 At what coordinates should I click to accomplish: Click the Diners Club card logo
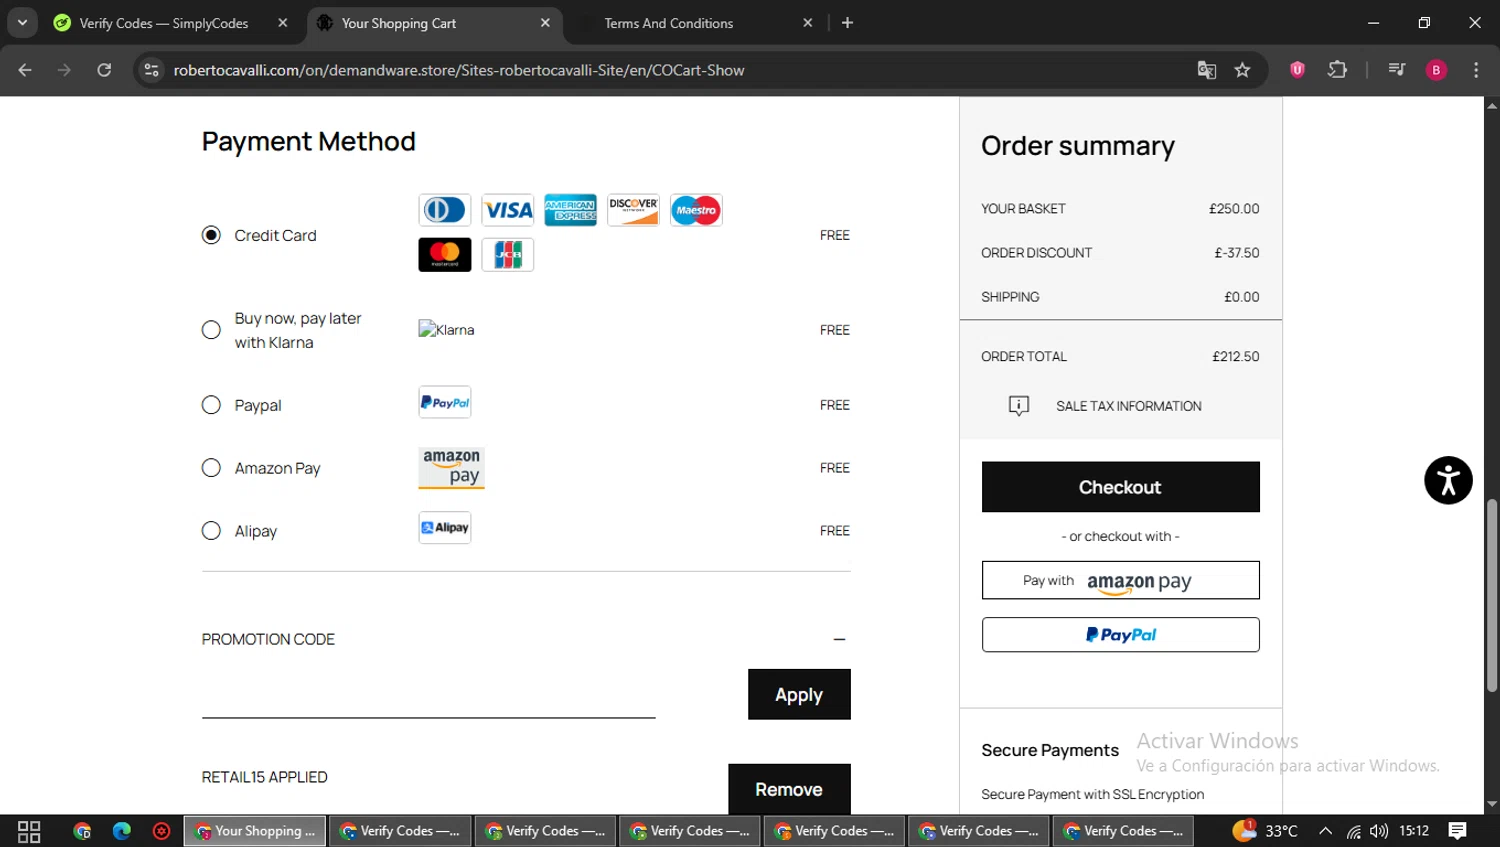[x=445, y=210]
